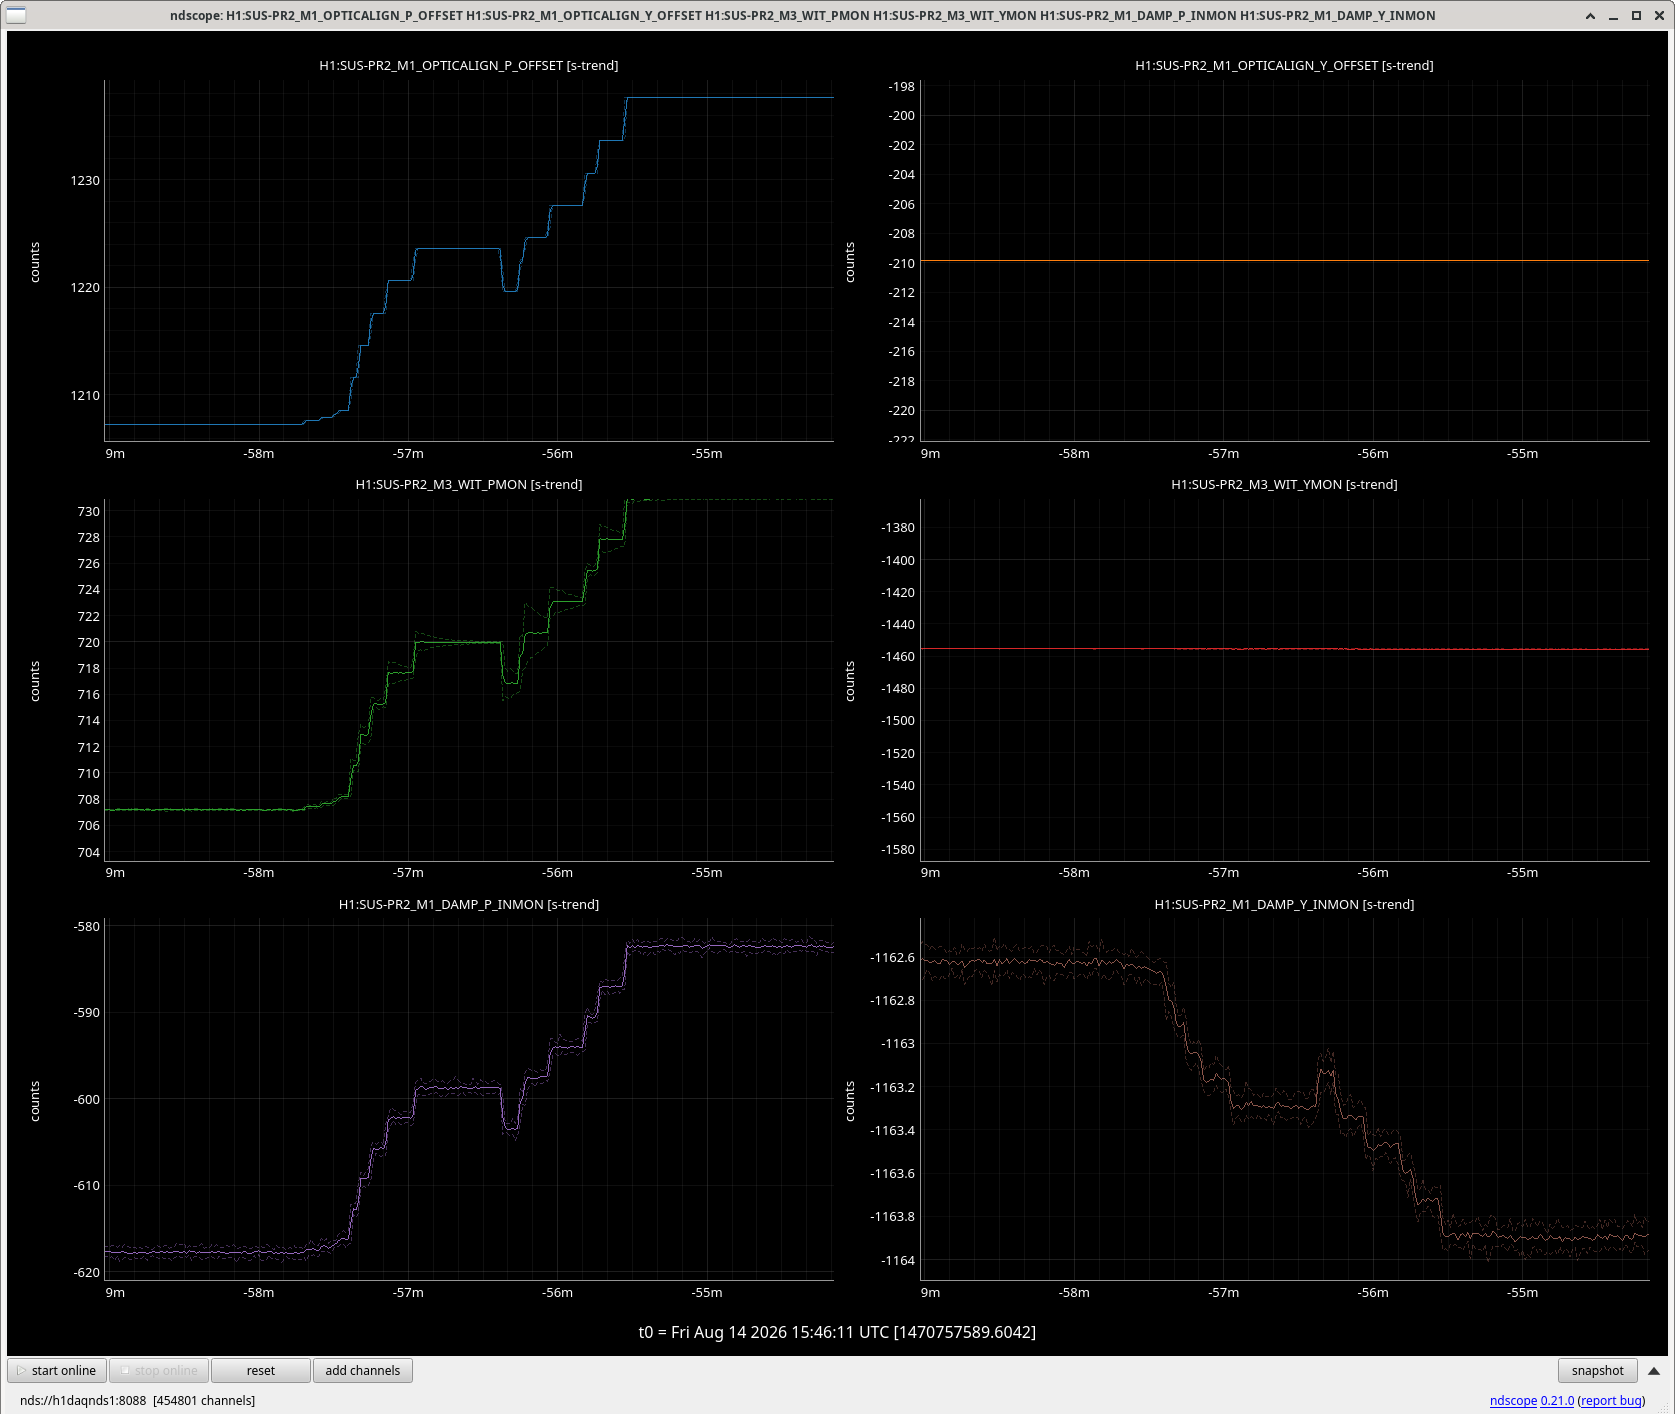Viewport: 1675px width, 1414px height.
Task: Click the nds://h1daqnds1:8088 server status text
Action: pyautogui.click(x=137, y=1400)
